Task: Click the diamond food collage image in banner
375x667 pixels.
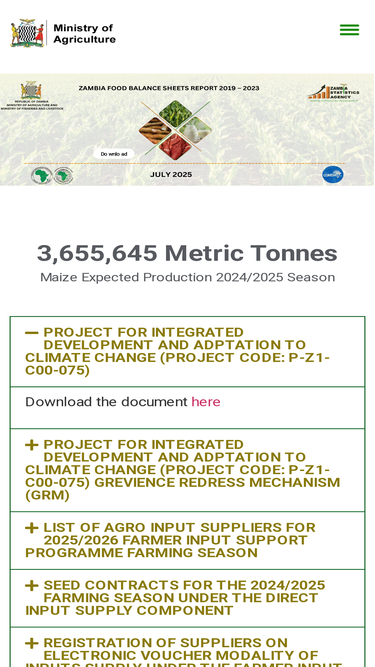Action: 176,130
